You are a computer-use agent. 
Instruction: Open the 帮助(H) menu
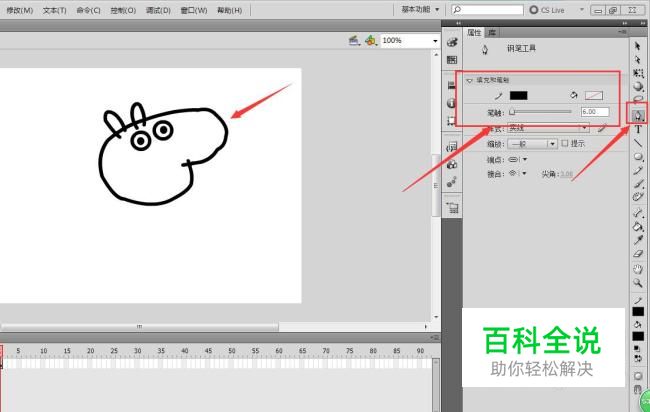tap(229, 10)
